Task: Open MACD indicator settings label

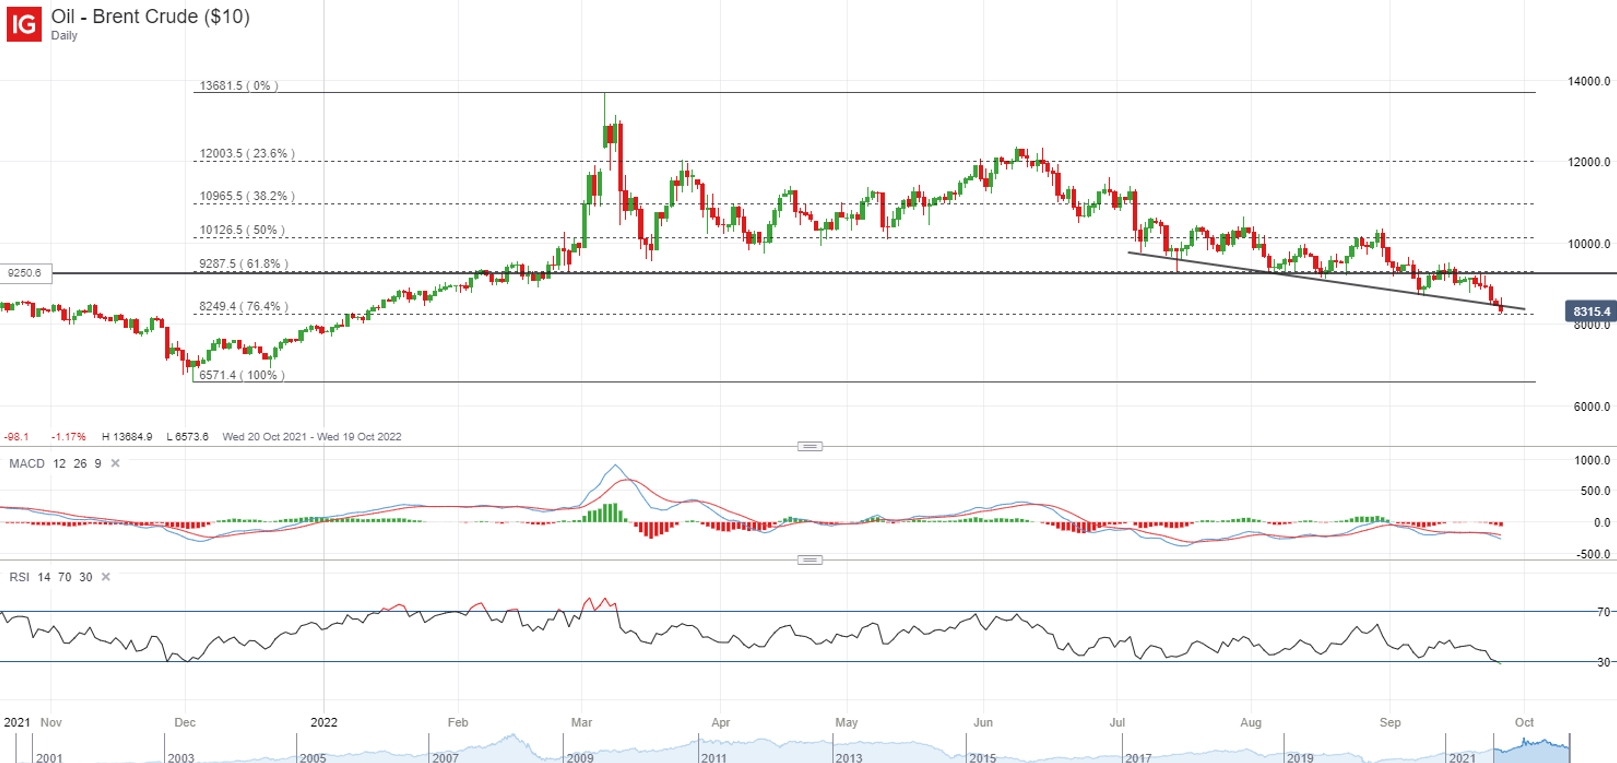Action: [x=27, y=464]
